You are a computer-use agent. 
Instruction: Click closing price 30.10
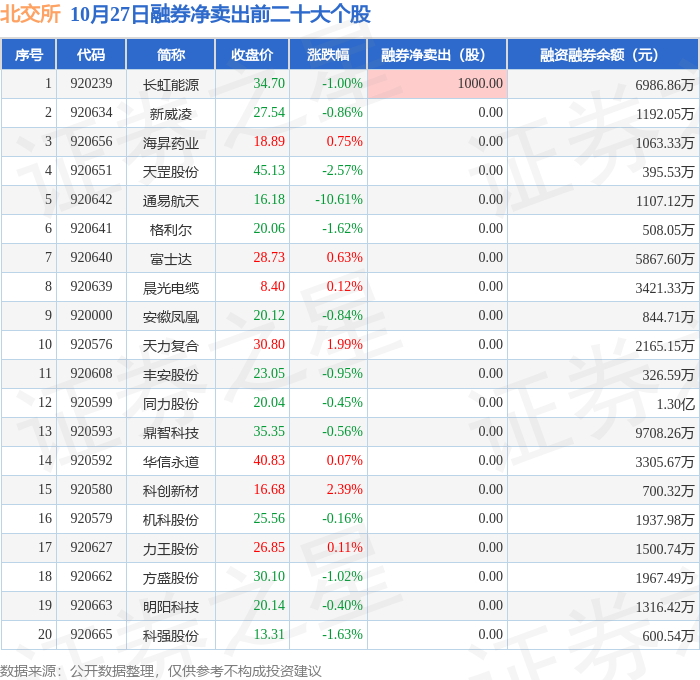269,577
